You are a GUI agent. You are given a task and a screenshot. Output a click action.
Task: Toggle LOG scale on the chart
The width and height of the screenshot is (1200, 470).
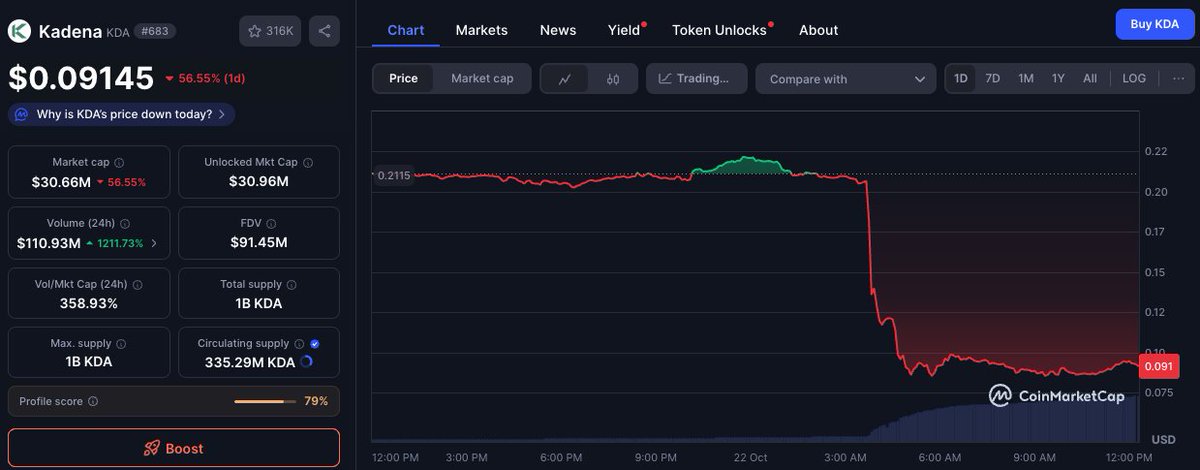[1134, 78]
